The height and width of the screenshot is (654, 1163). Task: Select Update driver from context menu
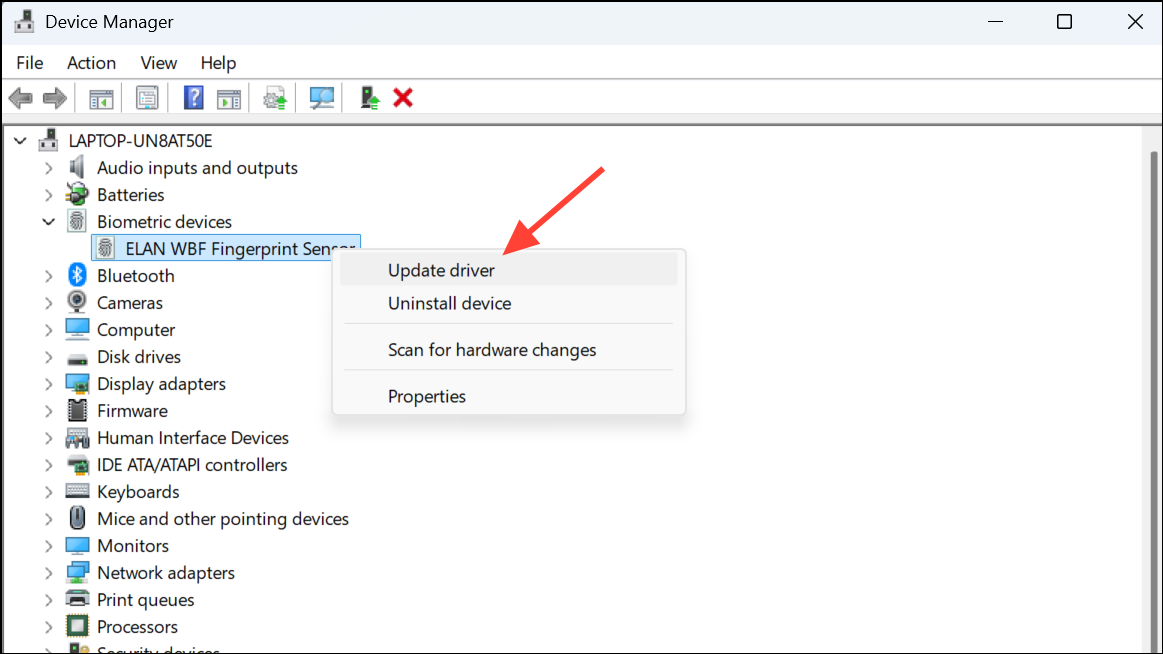[x=441, y=270]
